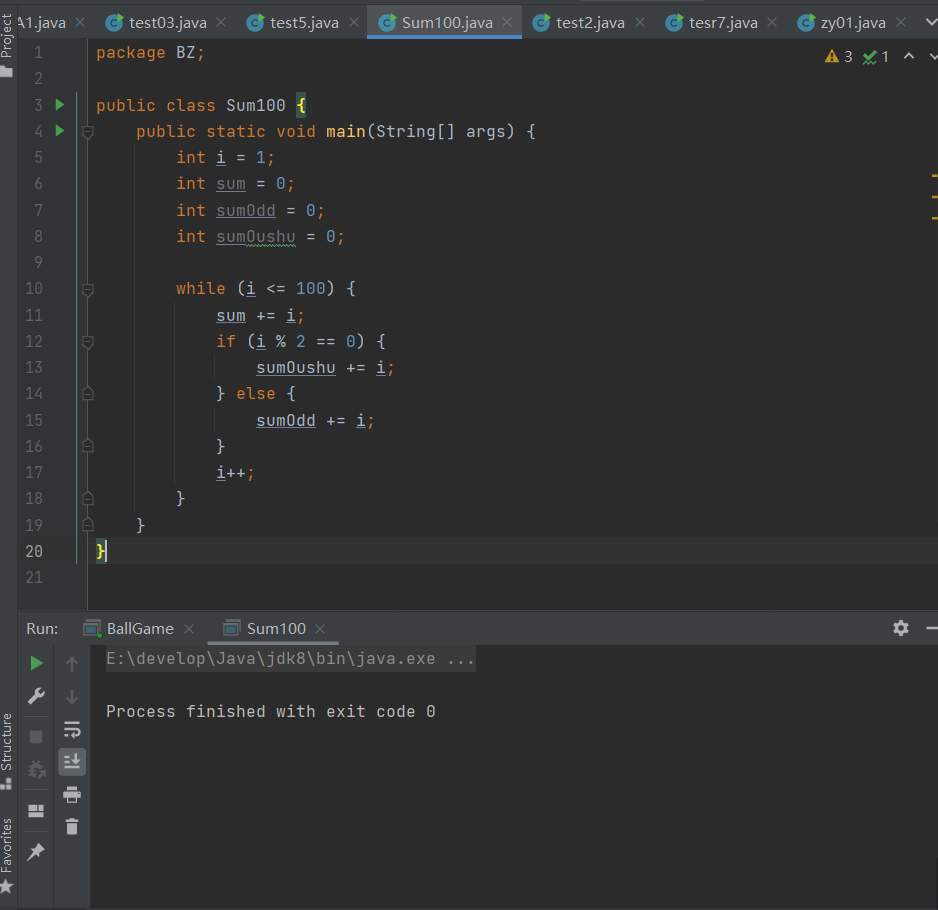Screen dimensions: 938x910
Task: Run the main method from line 4 gutter
Action: pos(60,130)
